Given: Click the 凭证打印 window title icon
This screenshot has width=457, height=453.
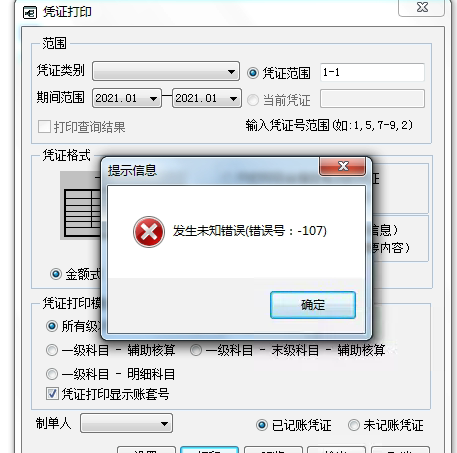Looking at the screenshot, I should click(29, 13).
